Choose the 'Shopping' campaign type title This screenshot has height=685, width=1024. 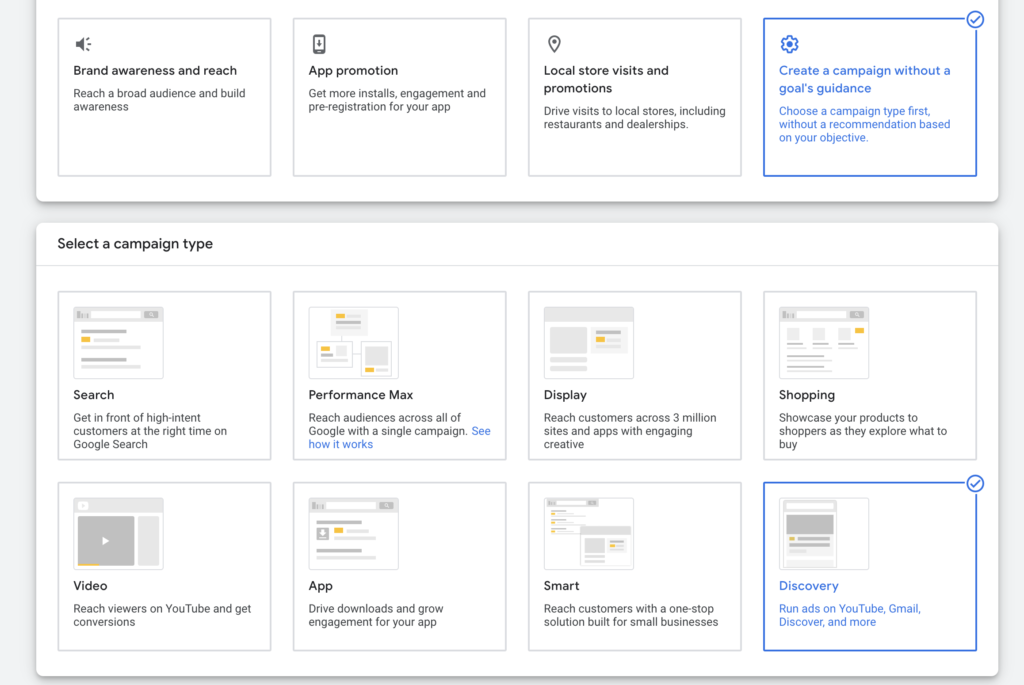[x=807, y=395]
